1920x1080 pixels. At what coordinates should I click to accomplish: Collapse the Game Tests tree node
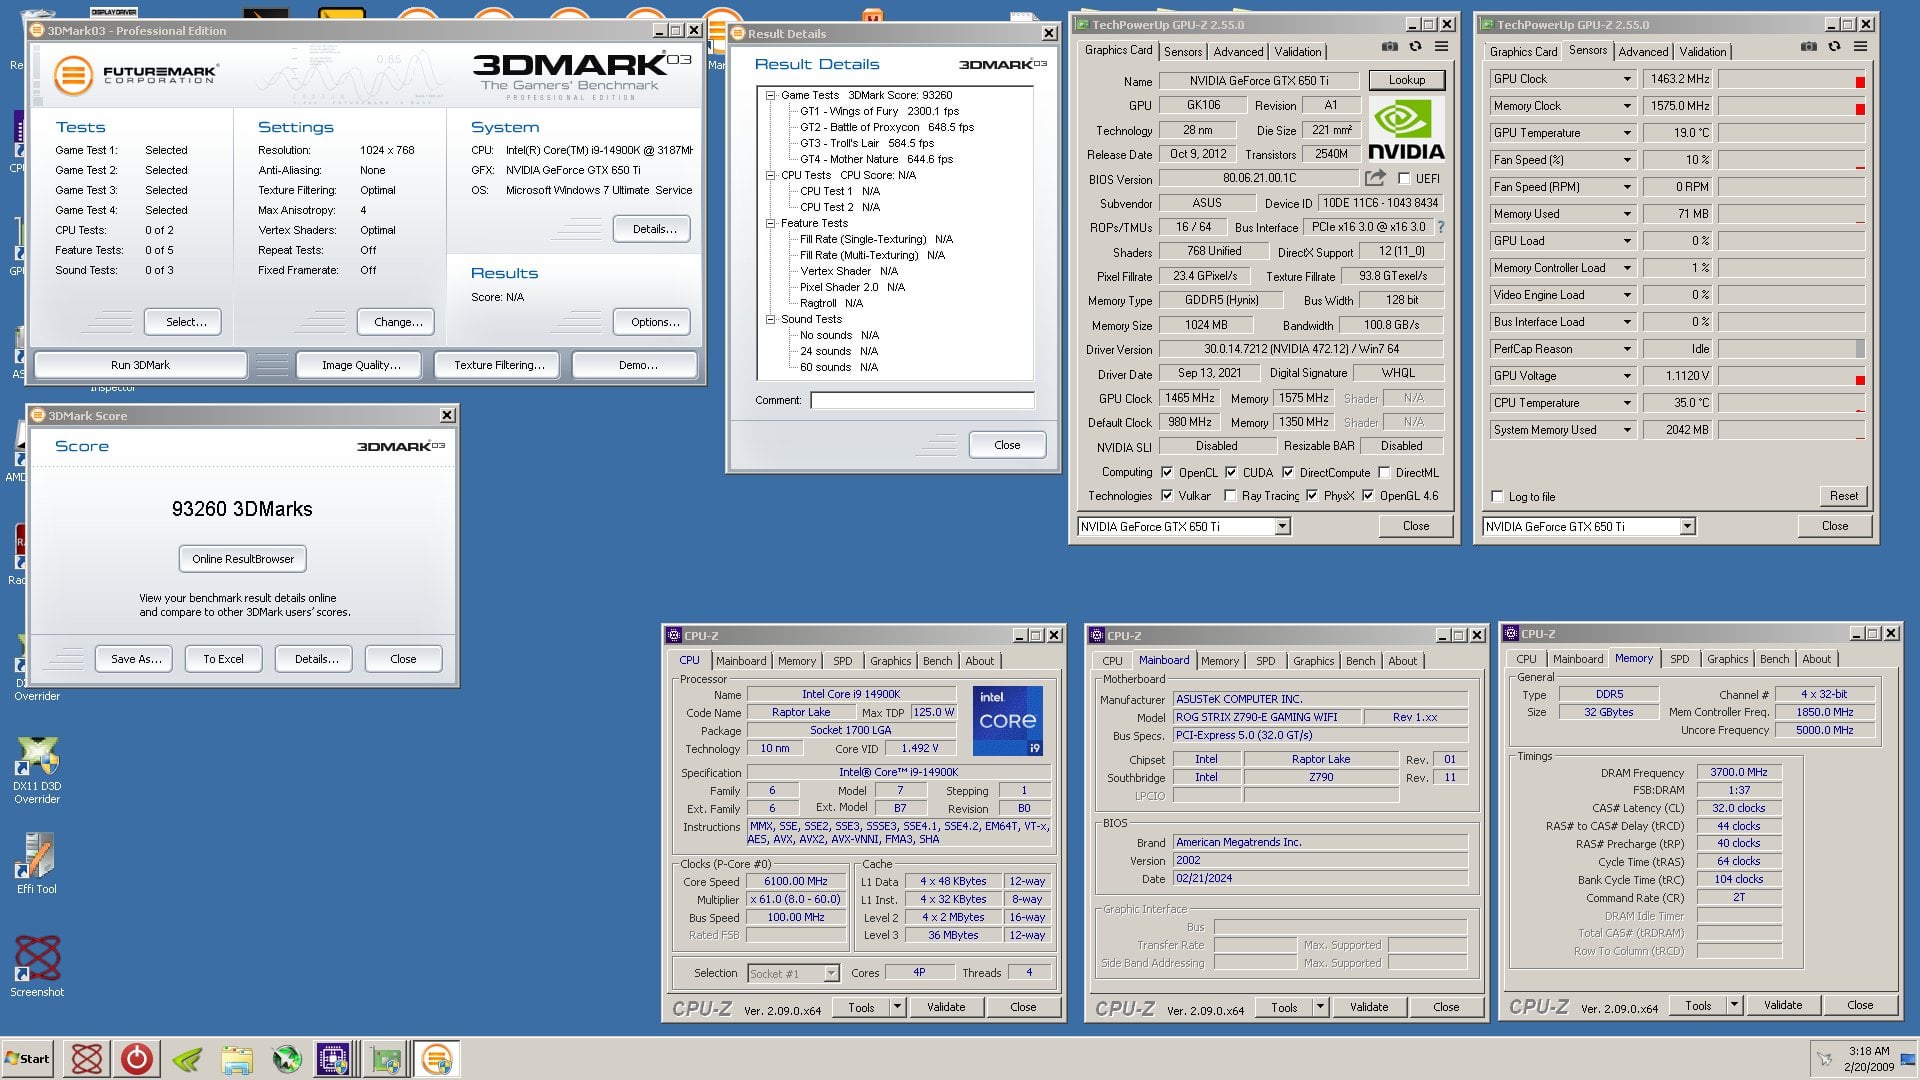[x=771, y=95]
